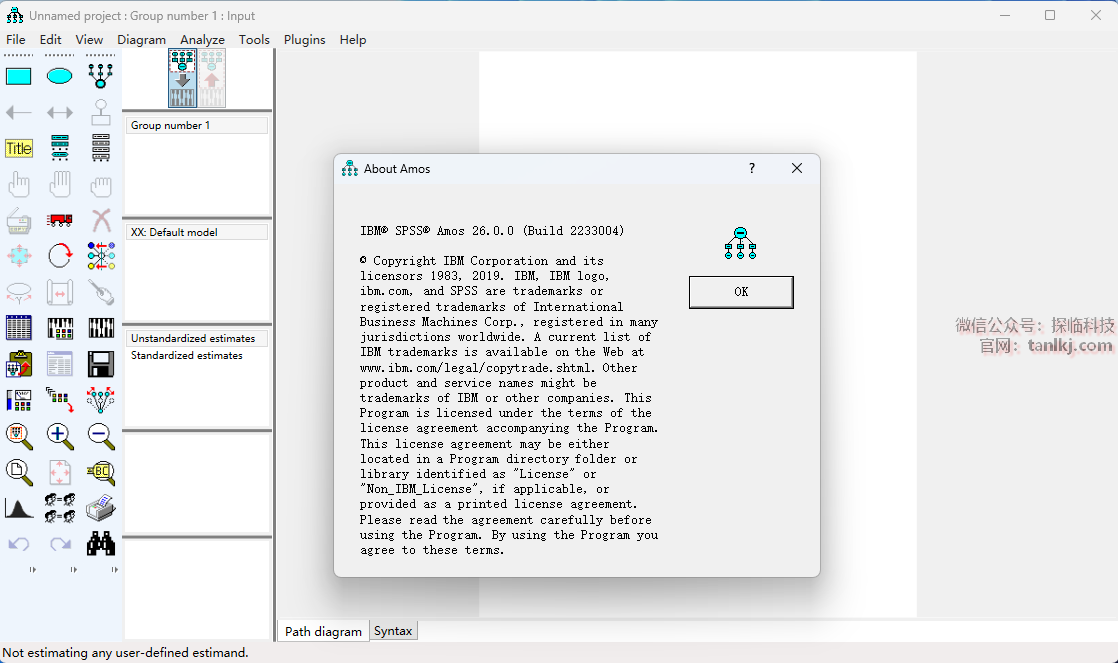1118x663 pixels.
Task: Select XX: Default model in models panel
Action: click(174, 232)
